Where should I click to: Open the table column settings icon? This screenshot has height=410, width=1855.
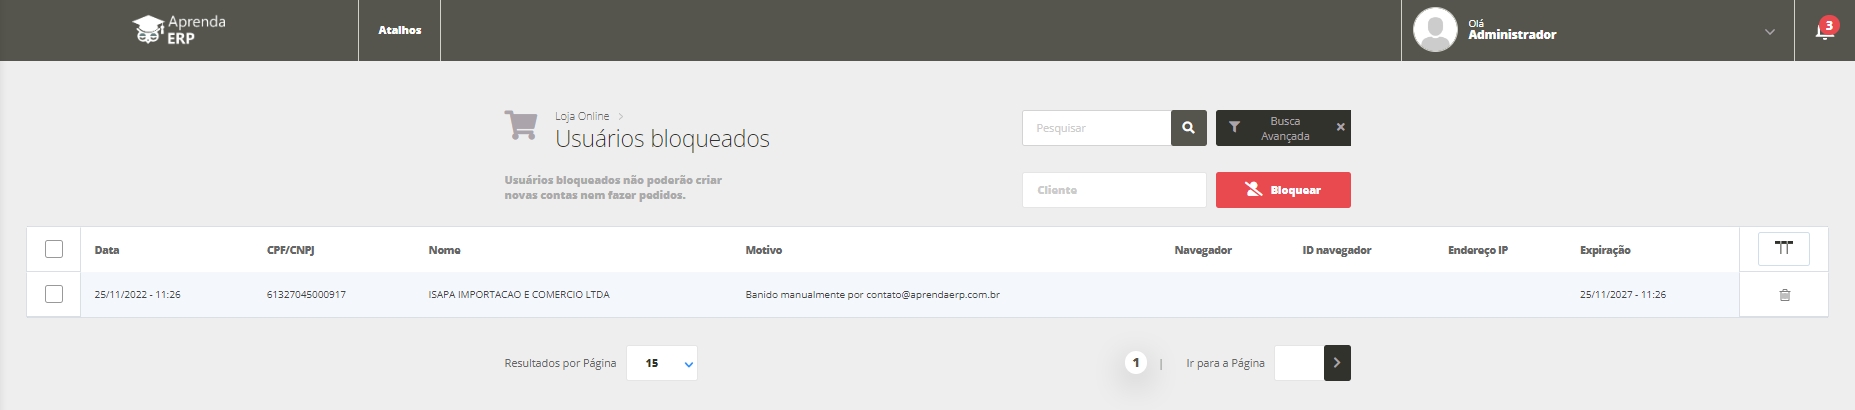click(1783, 249)
